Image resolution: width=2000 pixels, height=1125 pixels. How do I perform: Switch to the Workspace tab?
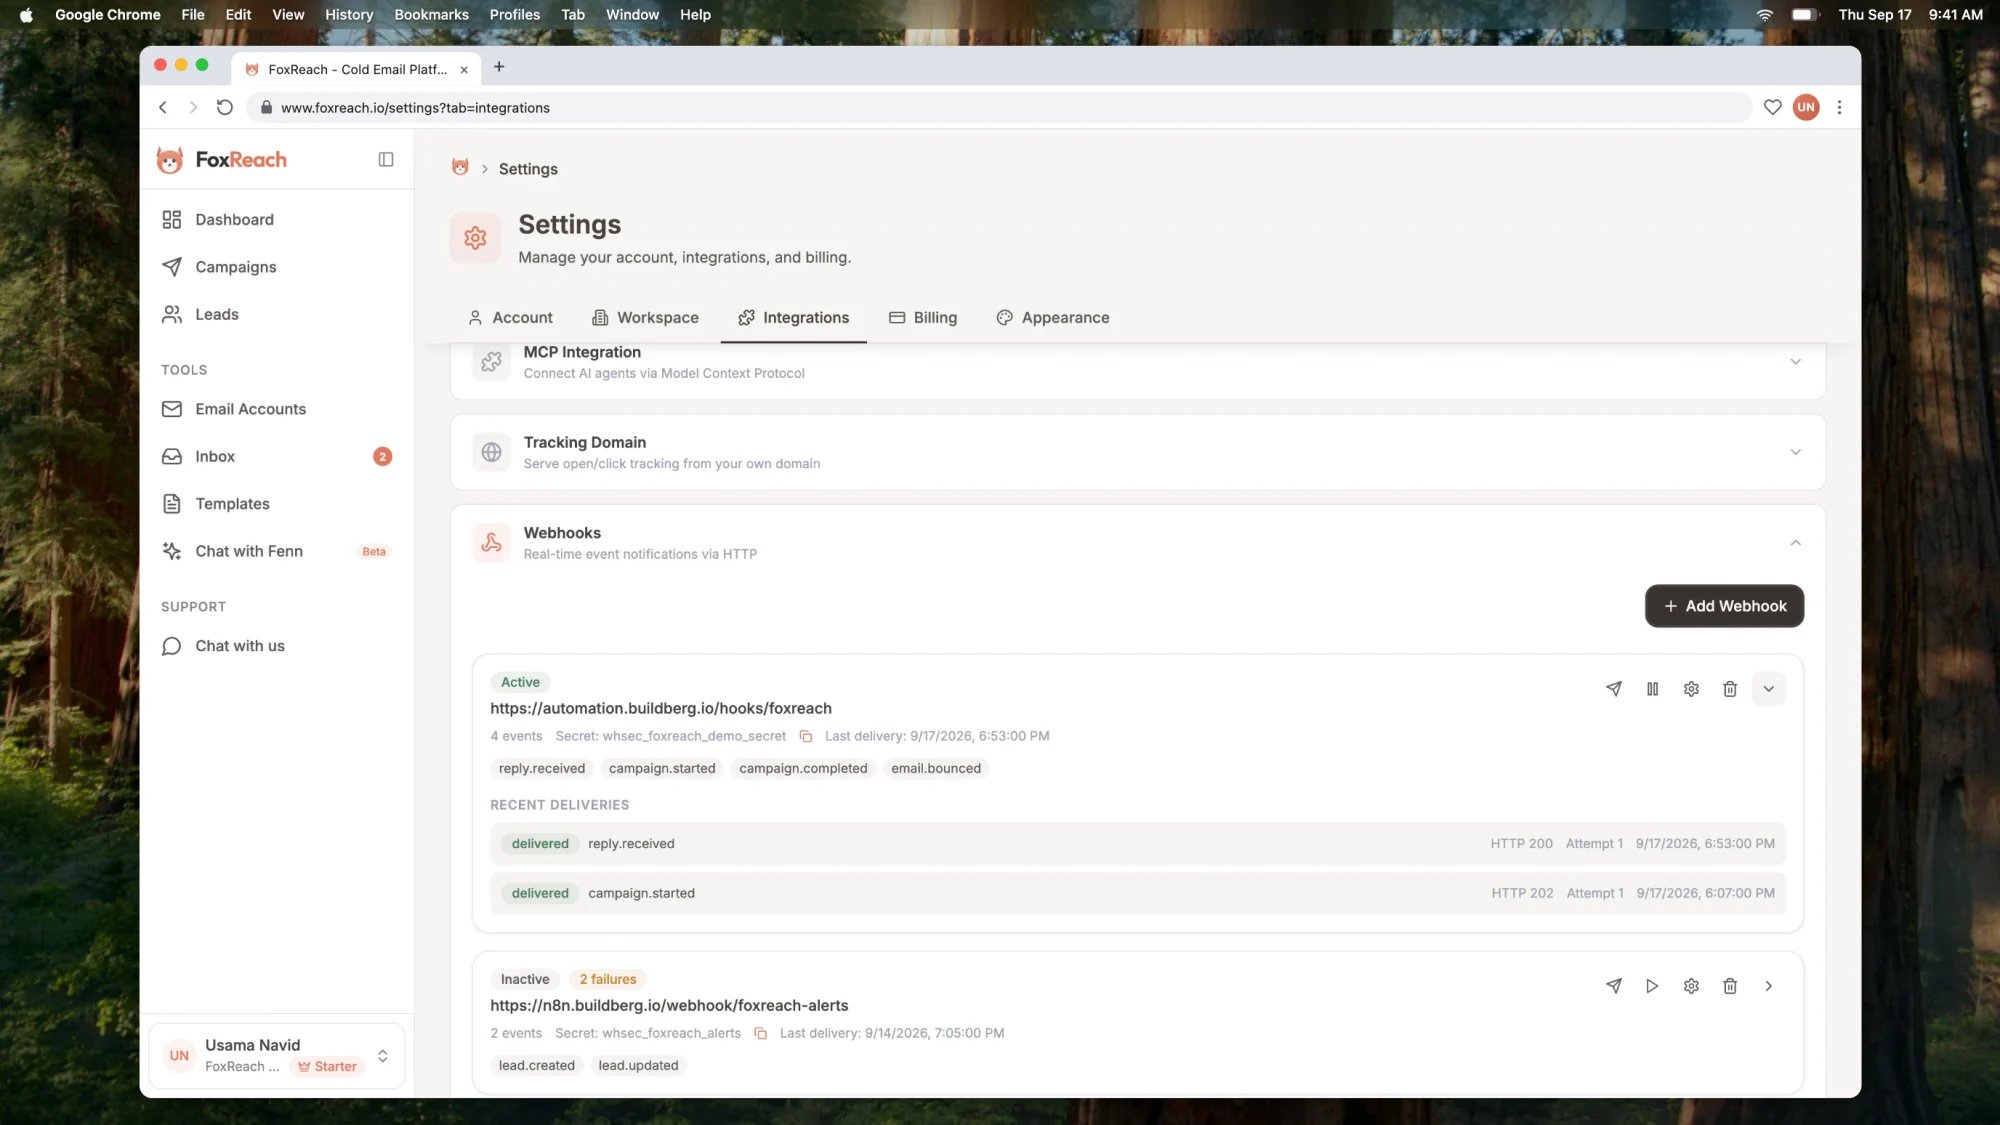(x=645, y=317)
